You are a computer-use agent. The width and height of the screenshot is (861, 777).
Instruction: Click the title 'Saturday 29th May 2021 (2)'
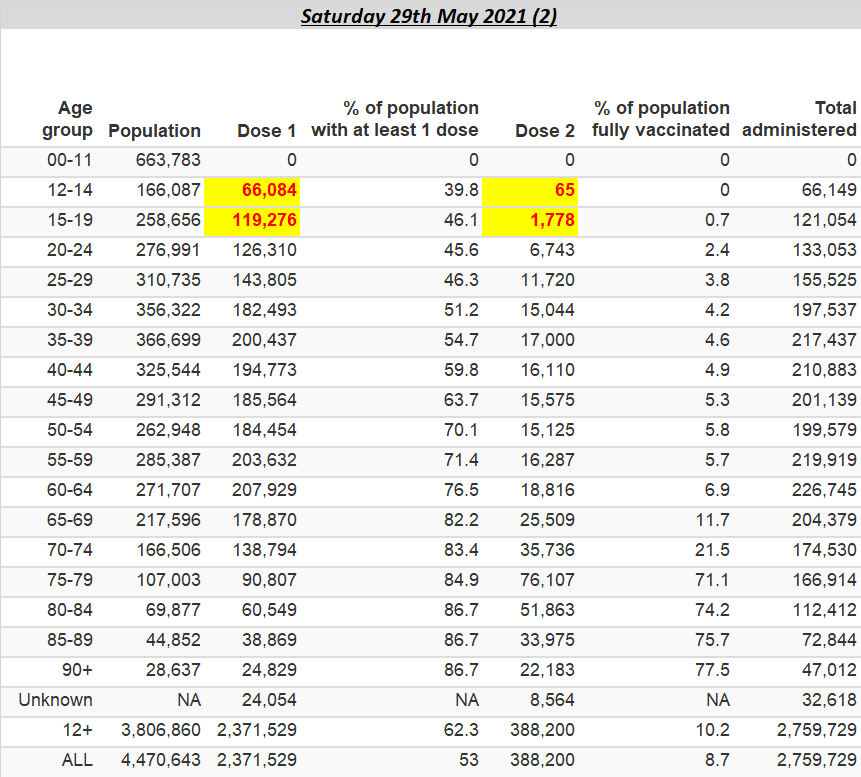(429, 16)
